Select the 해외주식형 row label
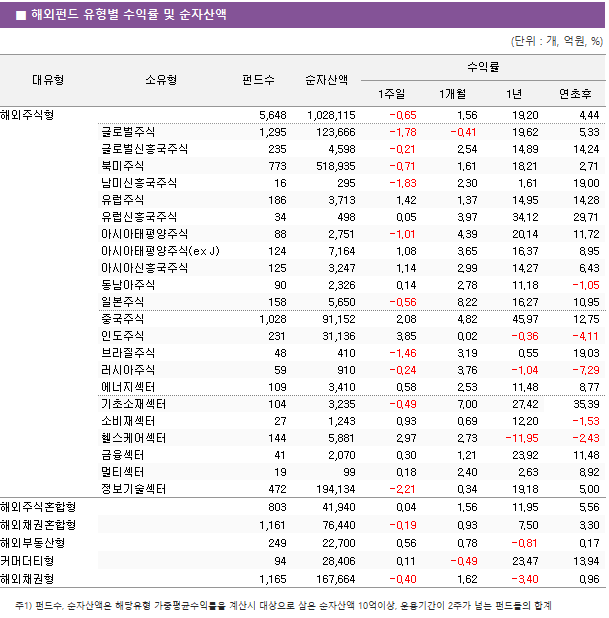 tap(27, 115)
